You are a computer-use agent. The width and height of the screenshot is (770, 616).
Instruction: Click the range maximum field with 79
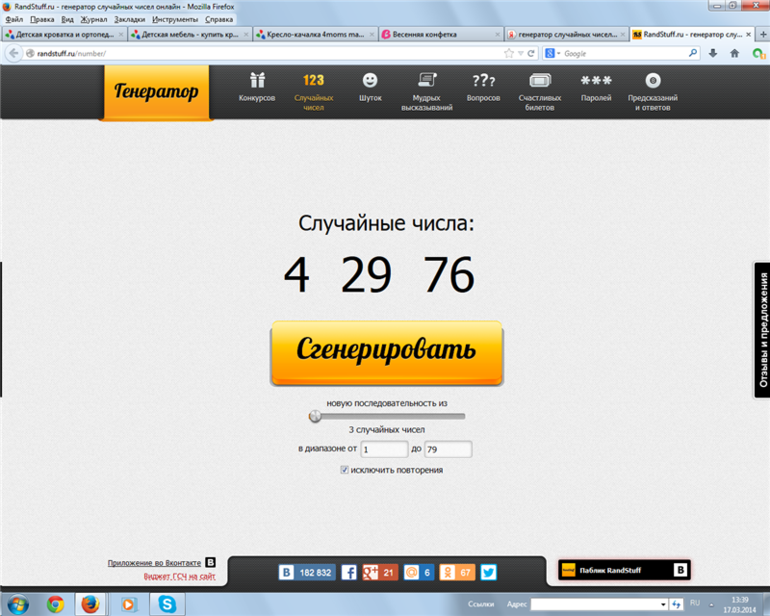(x=448, y=449)
